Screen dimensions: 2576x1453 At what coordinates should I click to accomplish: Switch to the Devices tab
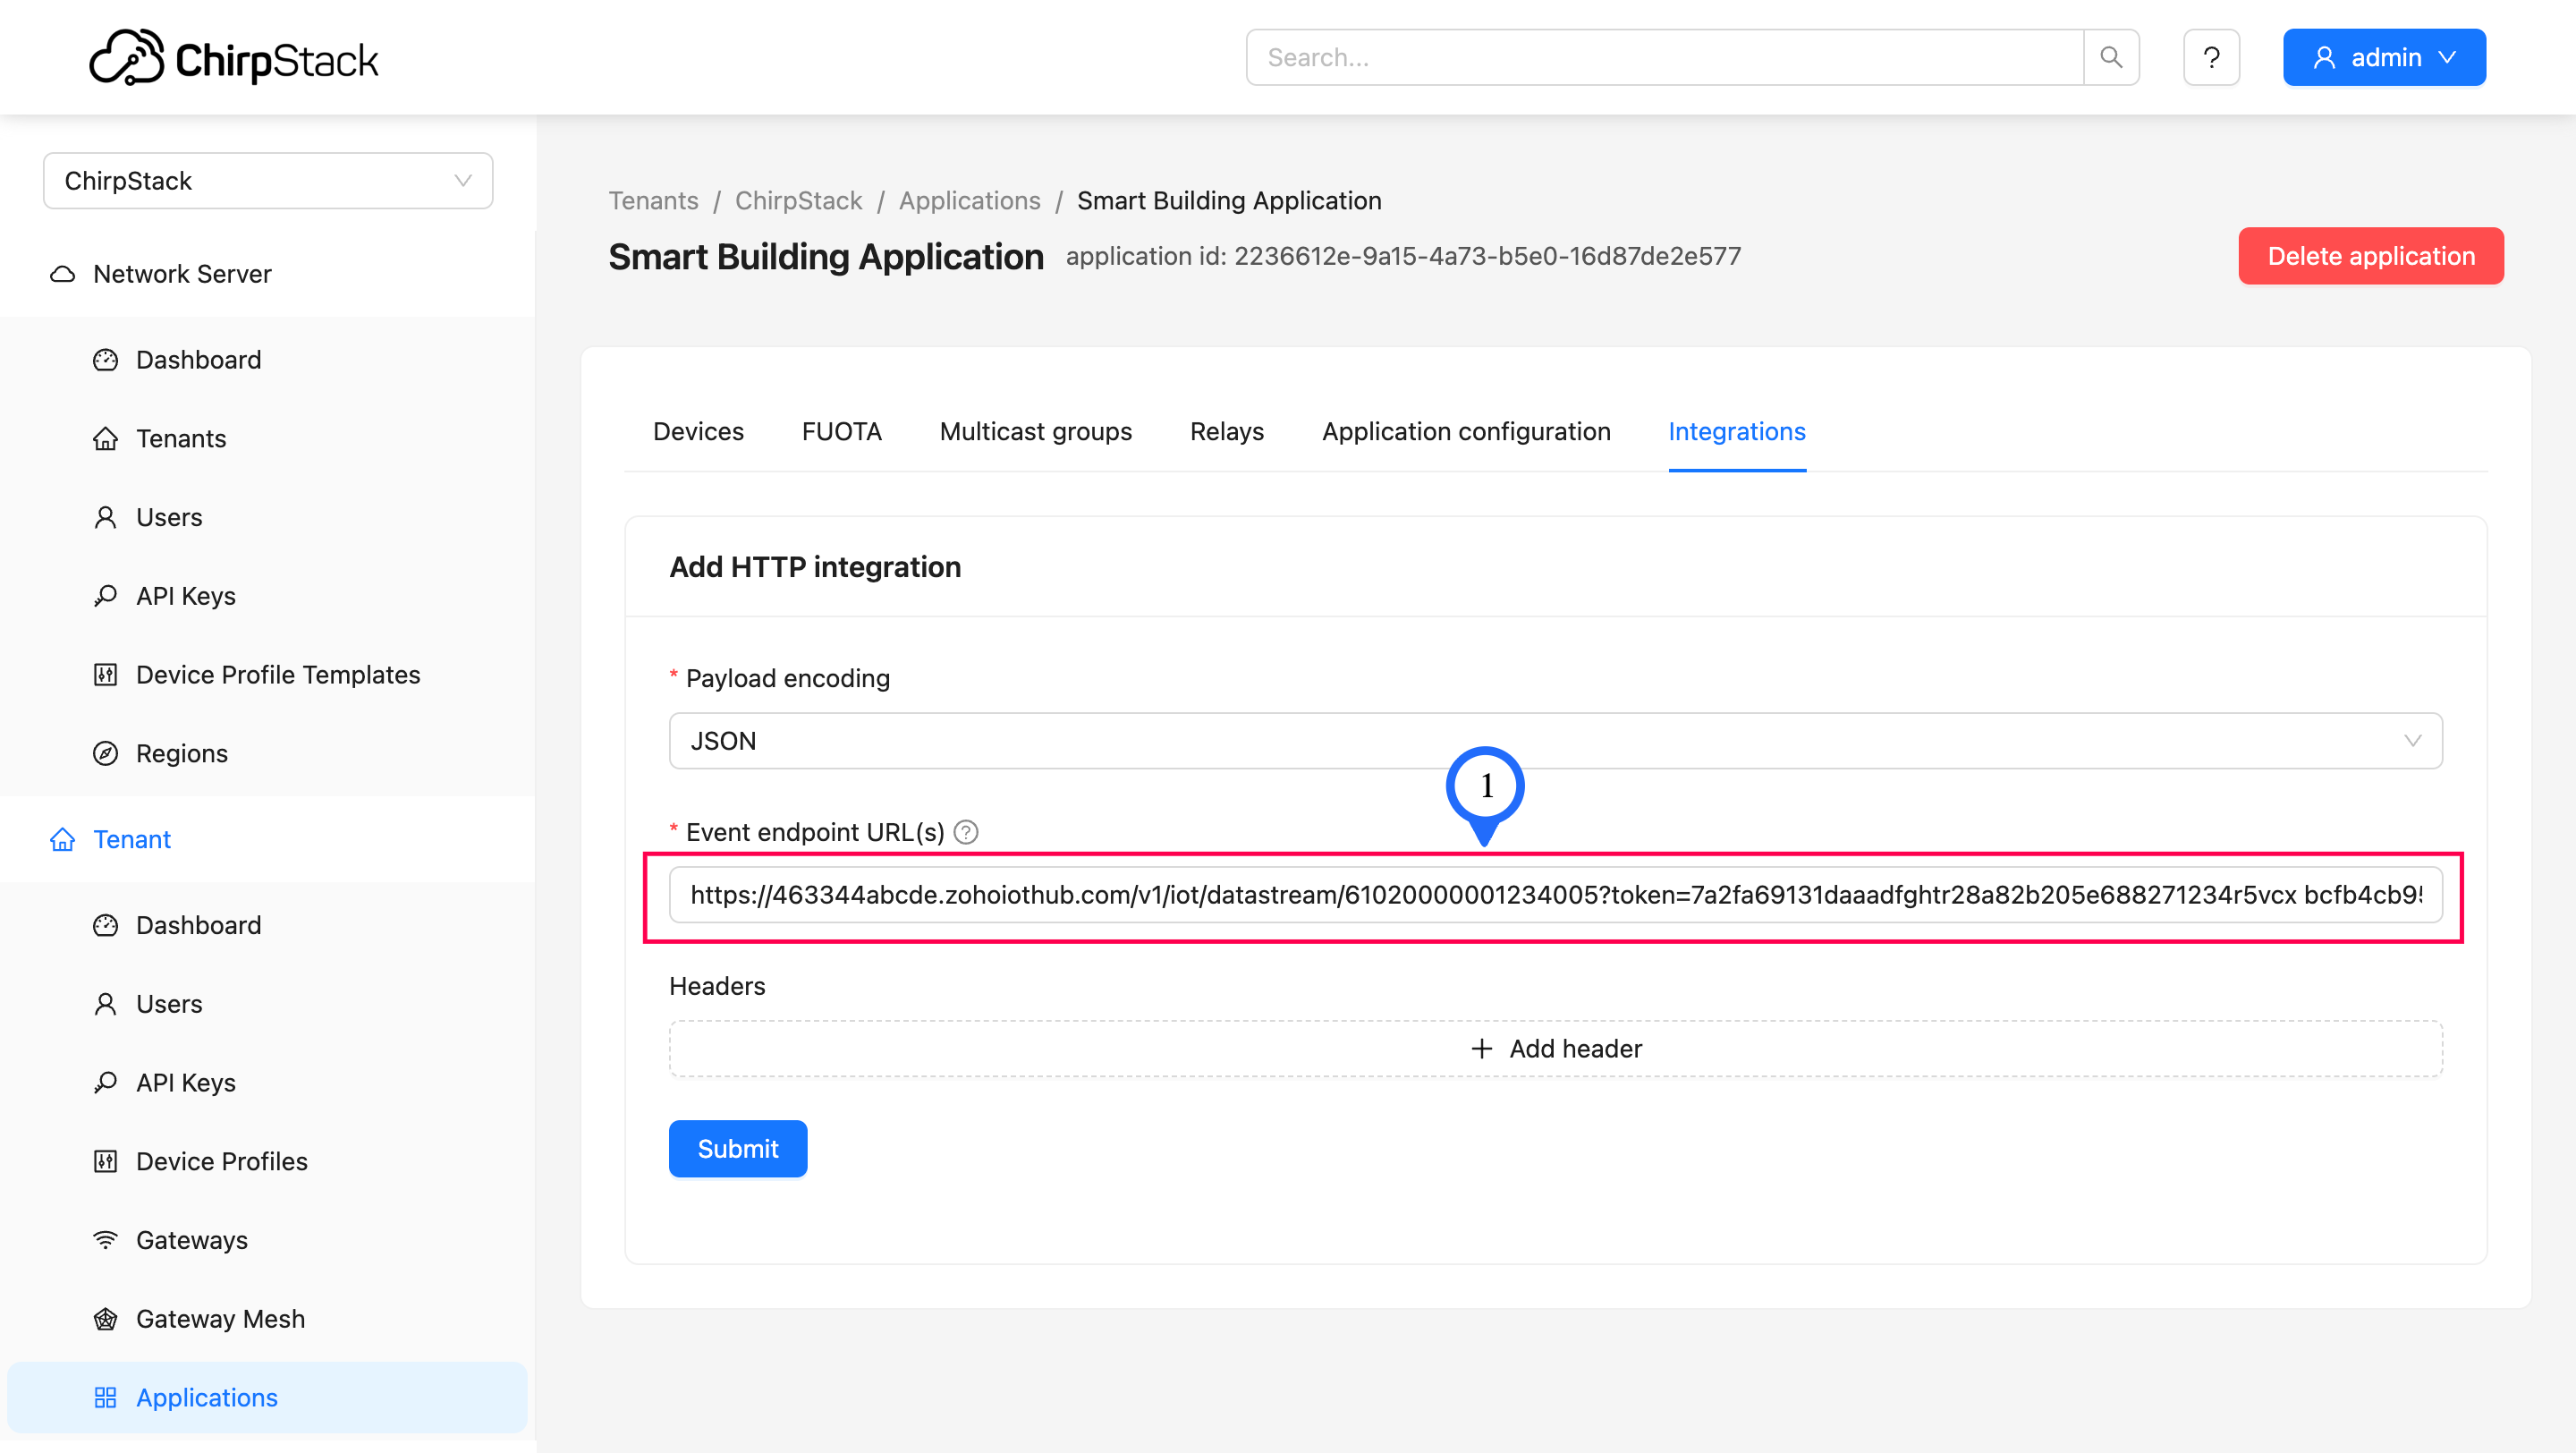pos(698,431)
